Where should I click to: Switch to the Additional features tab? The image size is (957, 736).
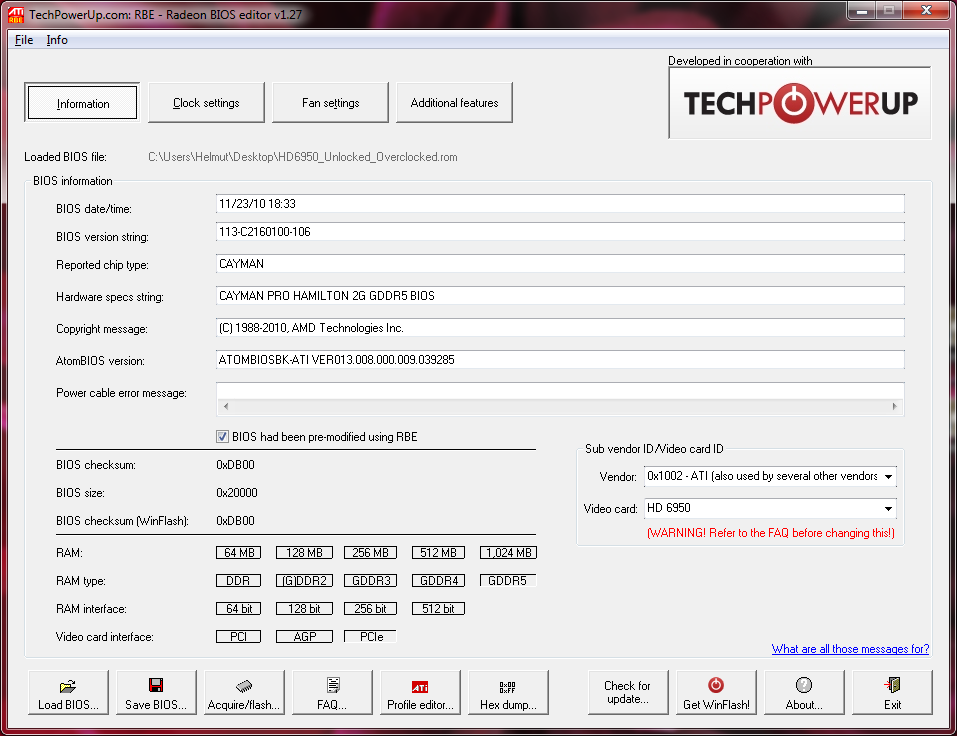click(454, 103)
